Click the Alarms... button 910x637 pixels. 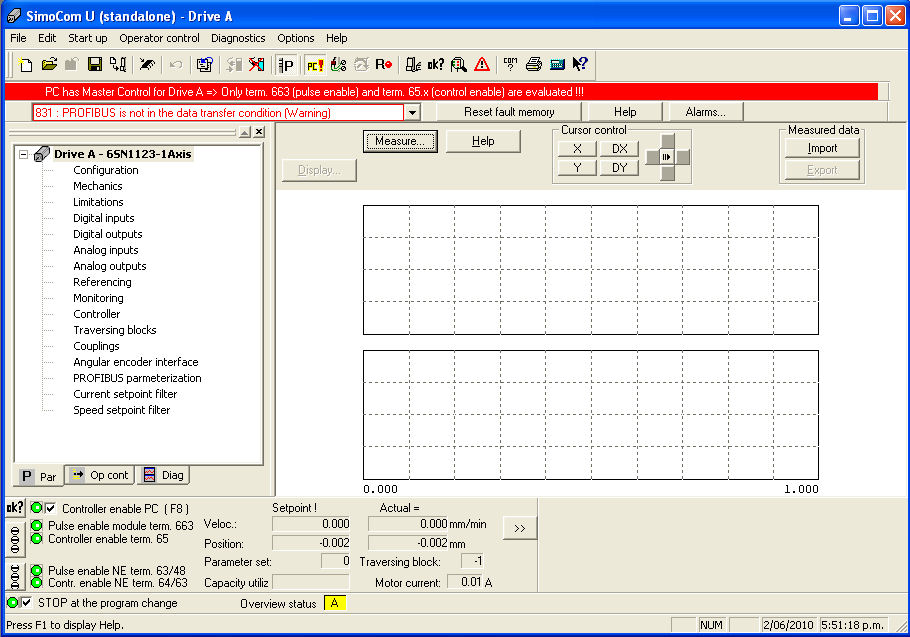pyautogui.click(x=706, y=112)
